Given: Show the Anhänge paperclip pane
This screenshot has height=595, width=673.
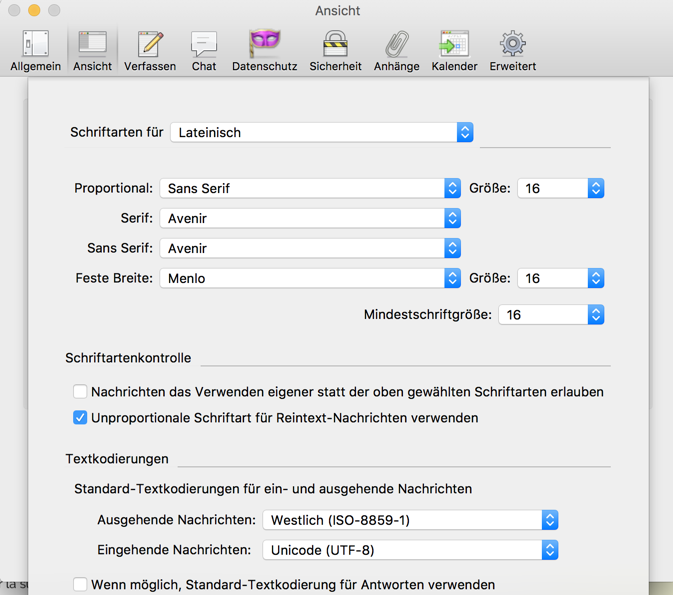Looking at the screenshot, I should point(396,50).
